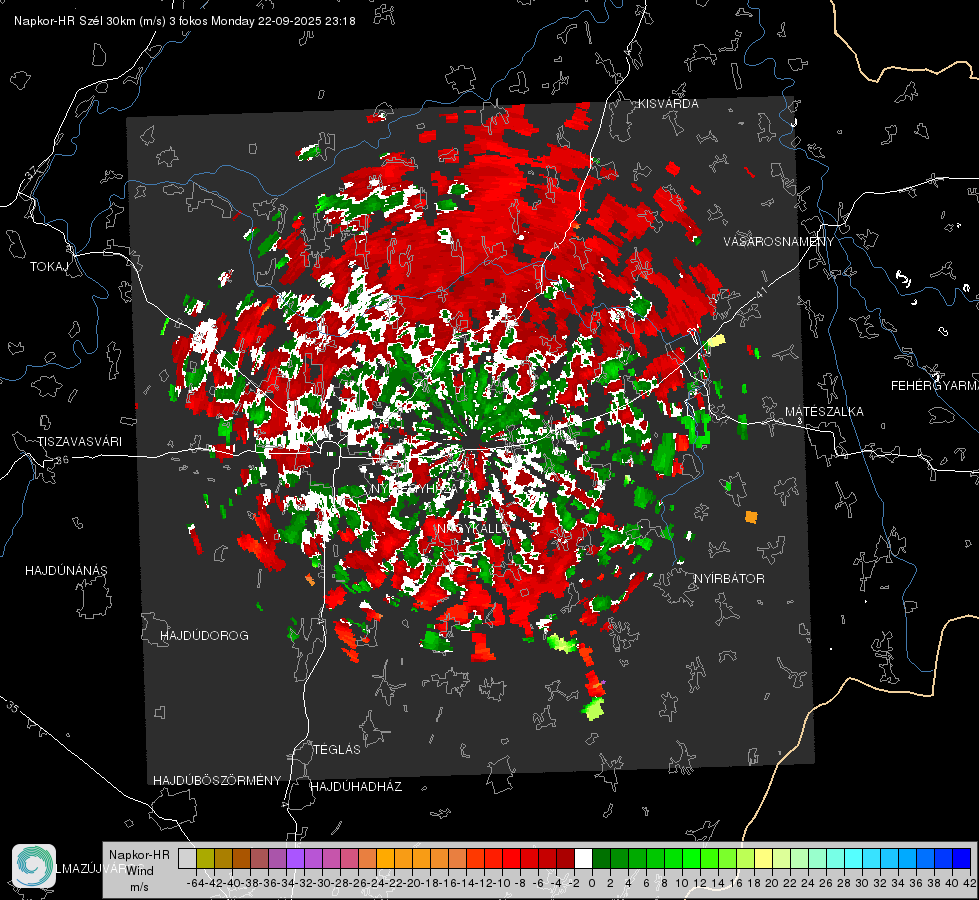Click road number 36 near Tiszavasvári

click(x=62, y=460)
